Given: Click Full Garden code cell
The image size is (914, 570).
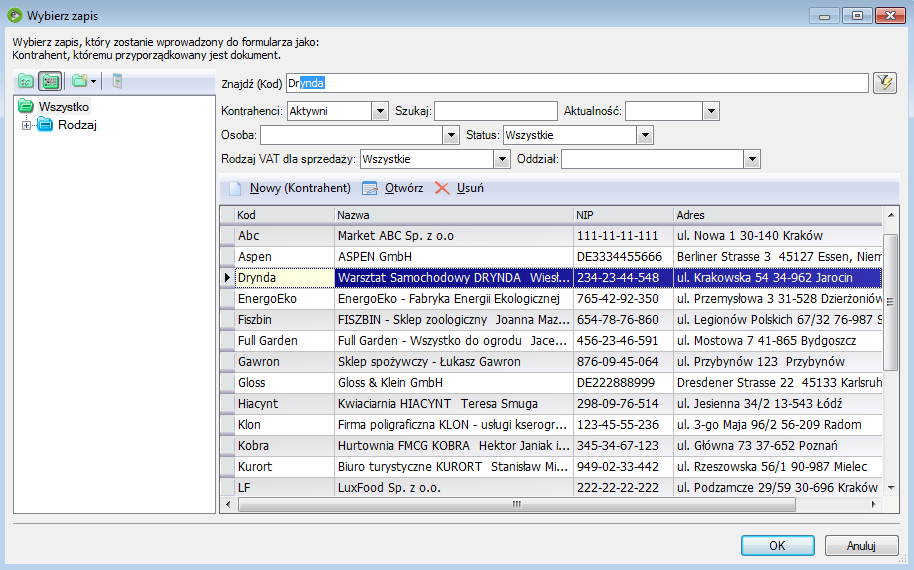Looking at the screenshot, I should [x=284, y=340].
